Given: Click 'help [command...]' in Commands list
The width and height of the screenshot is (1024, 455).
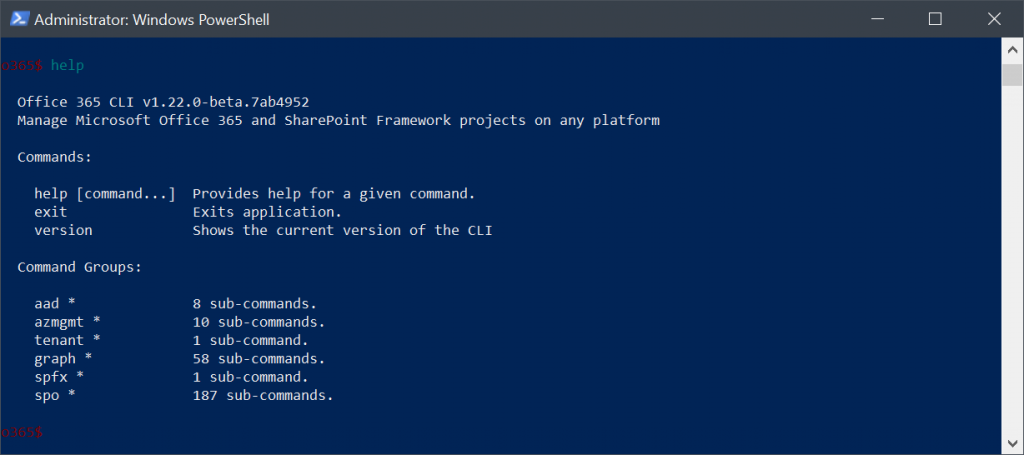Looking at the screenshot, I should 104,194.
